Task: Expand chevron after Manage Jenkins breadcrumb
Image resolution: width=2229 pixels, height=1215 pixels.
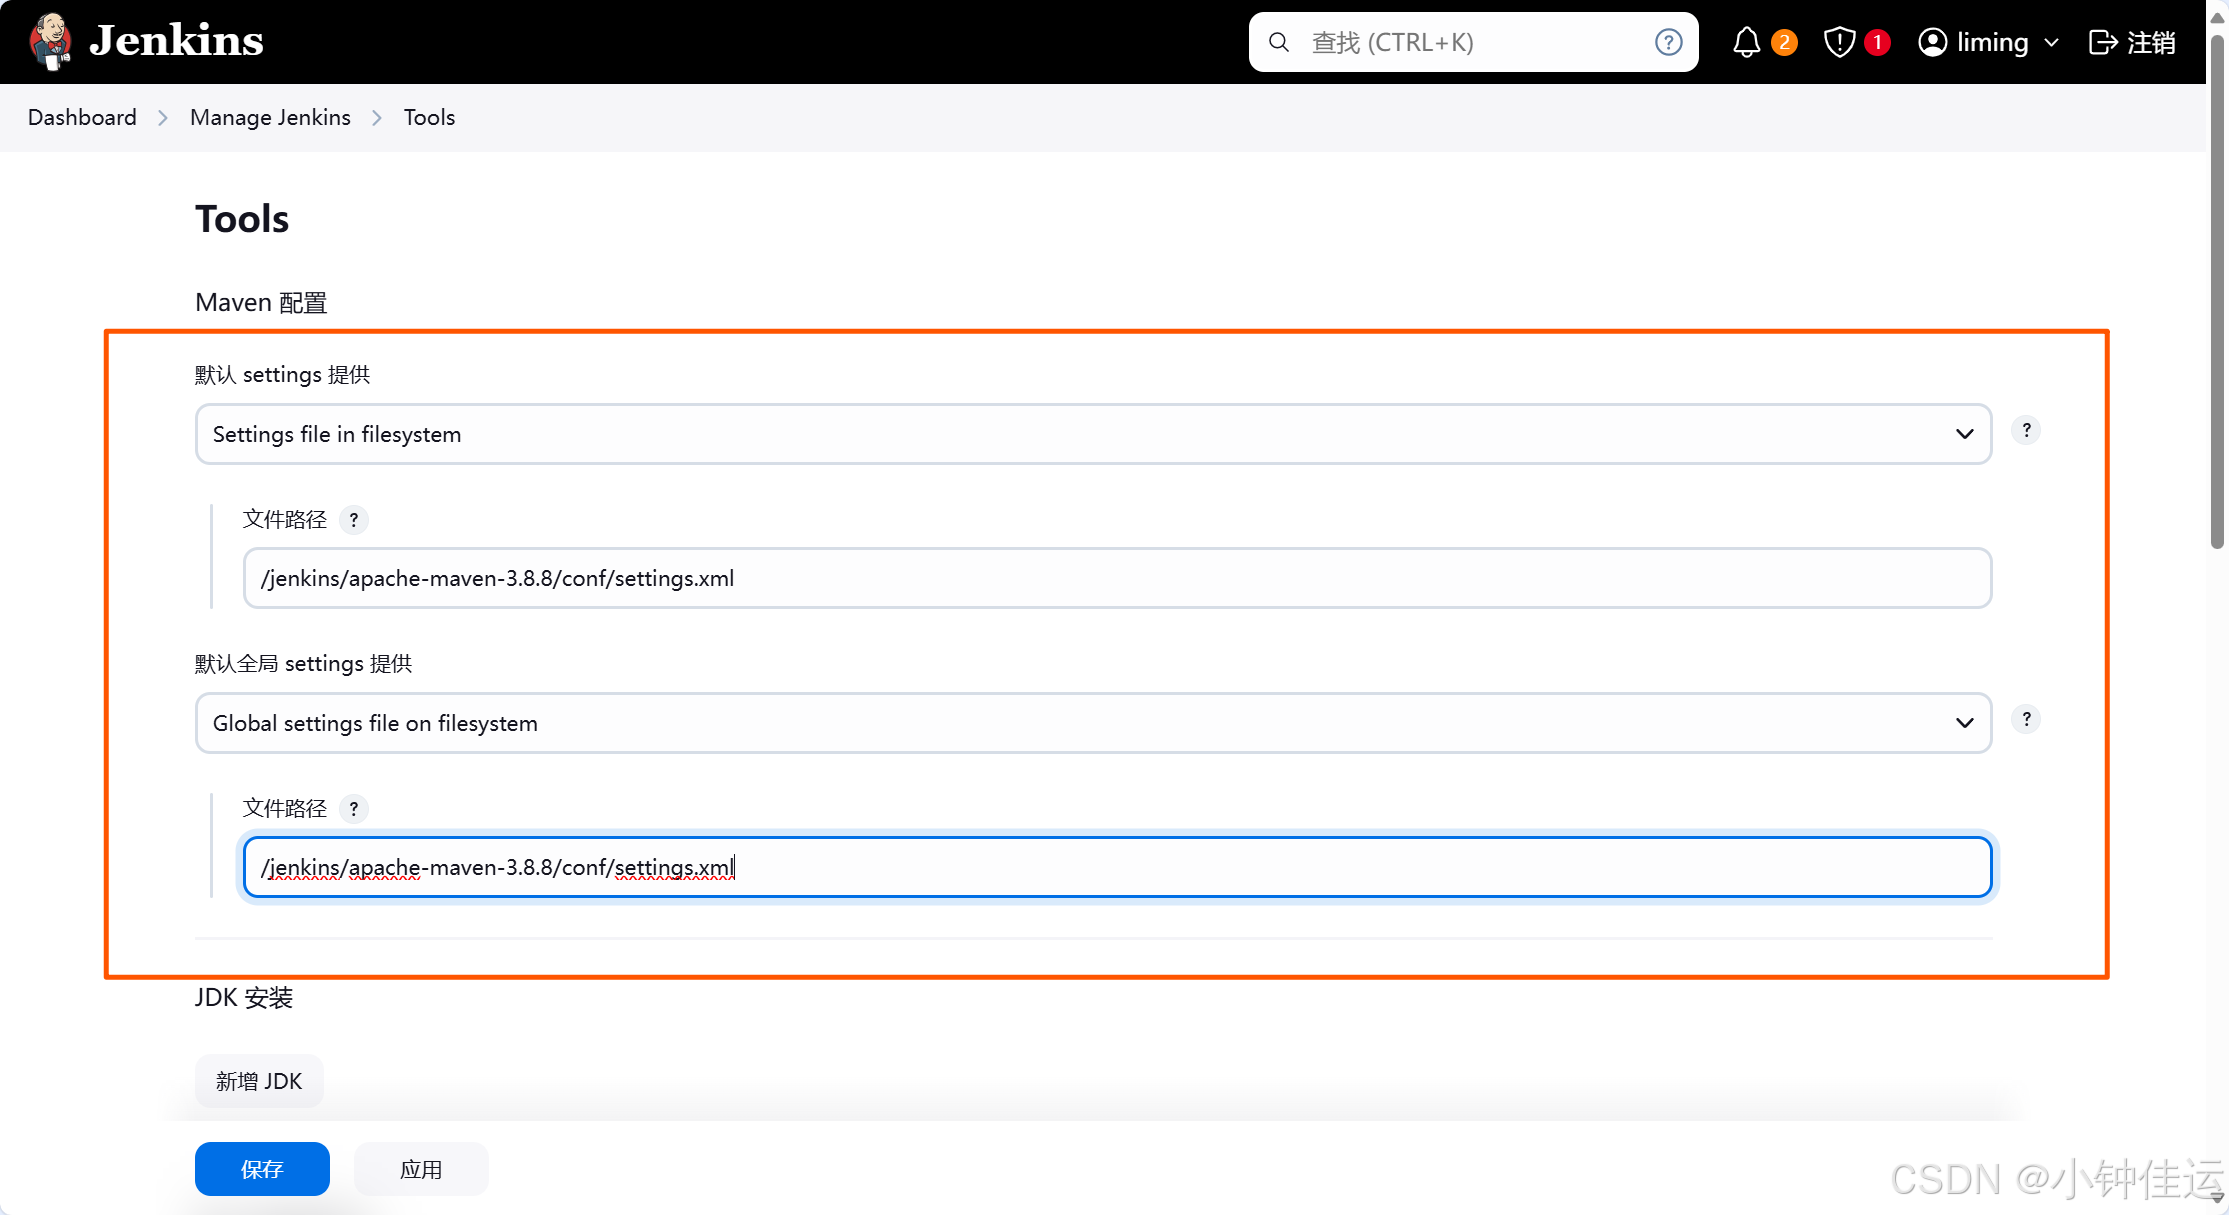Action: (377, 118)
